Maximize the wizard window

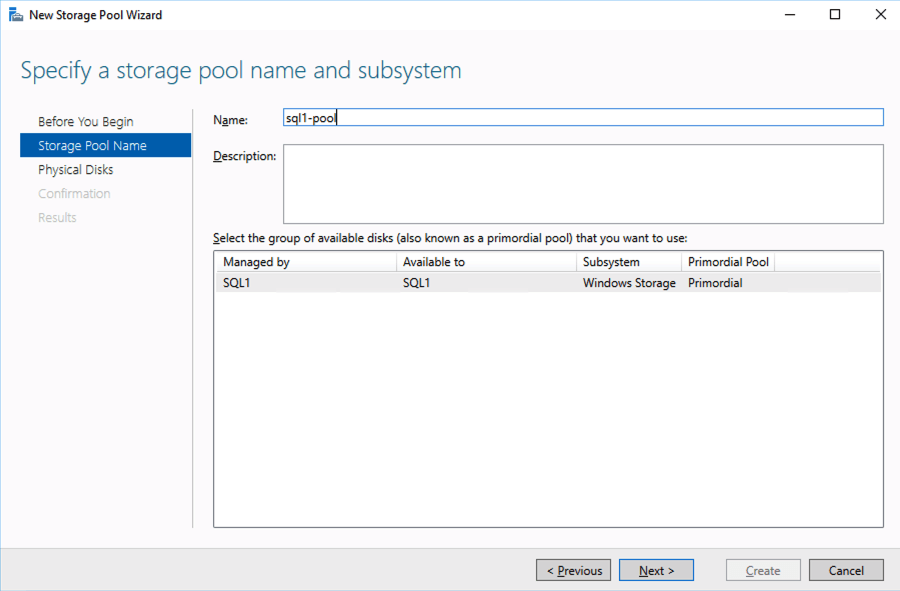click(835, 15)
